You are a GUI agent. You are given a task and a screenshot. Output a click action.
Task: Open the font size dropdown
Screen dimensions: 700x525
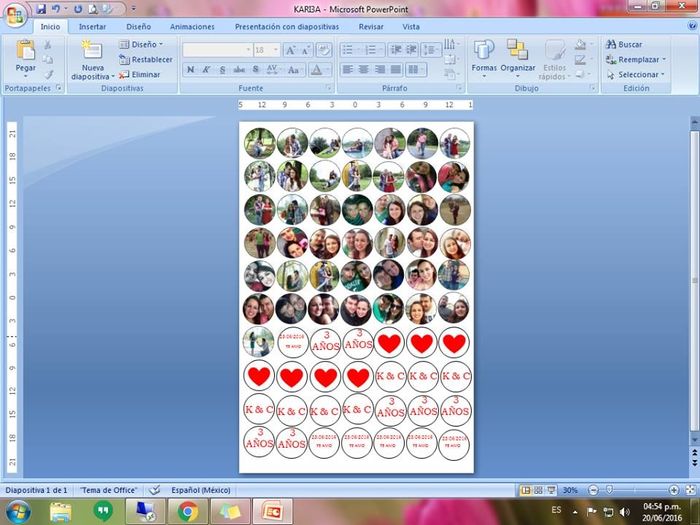click(277, 49)
